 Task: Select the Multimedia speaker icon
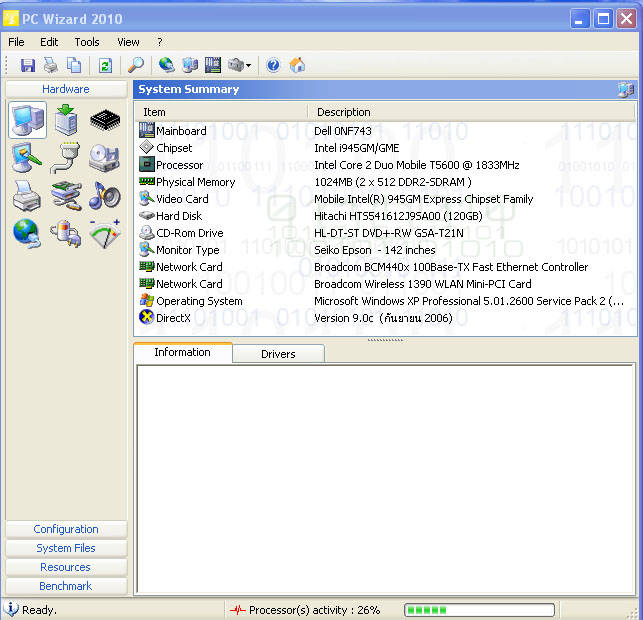pos(105,196)
